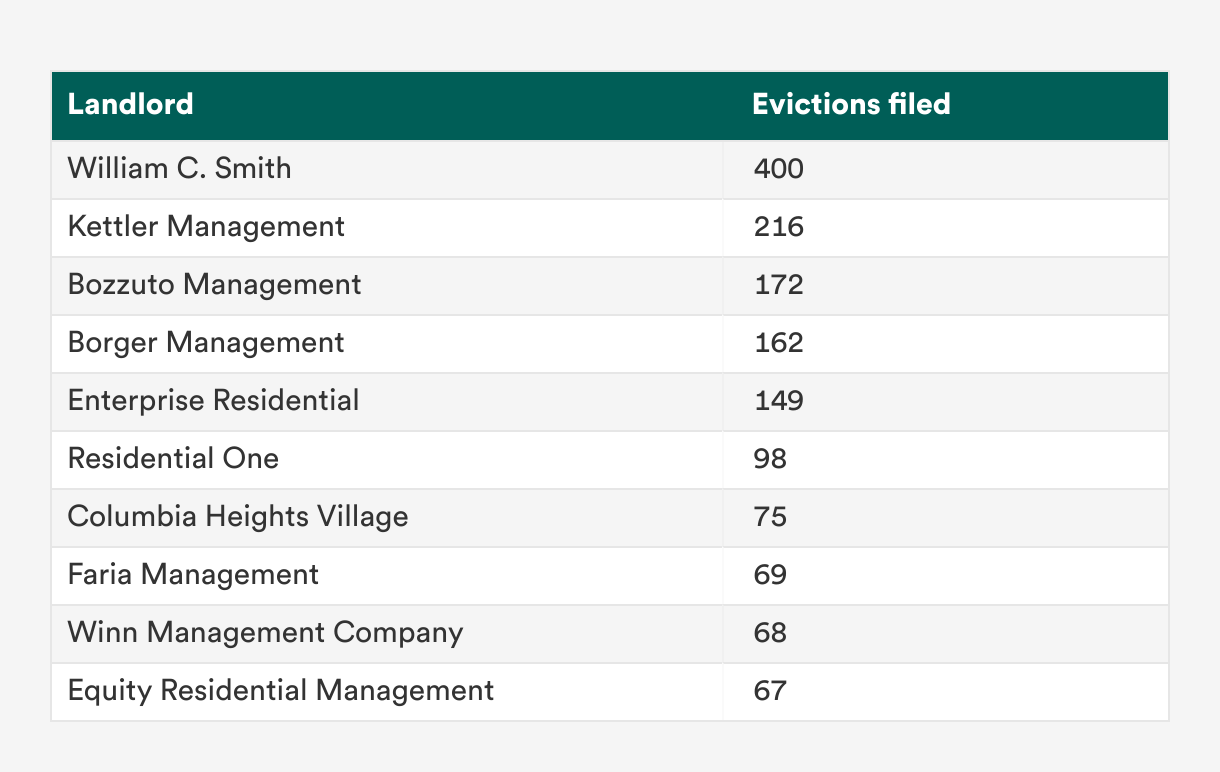Select the Faria Management landlord cell
Image resolution: width=1220 pixels, height=772 pixels.
click(193, 574)
